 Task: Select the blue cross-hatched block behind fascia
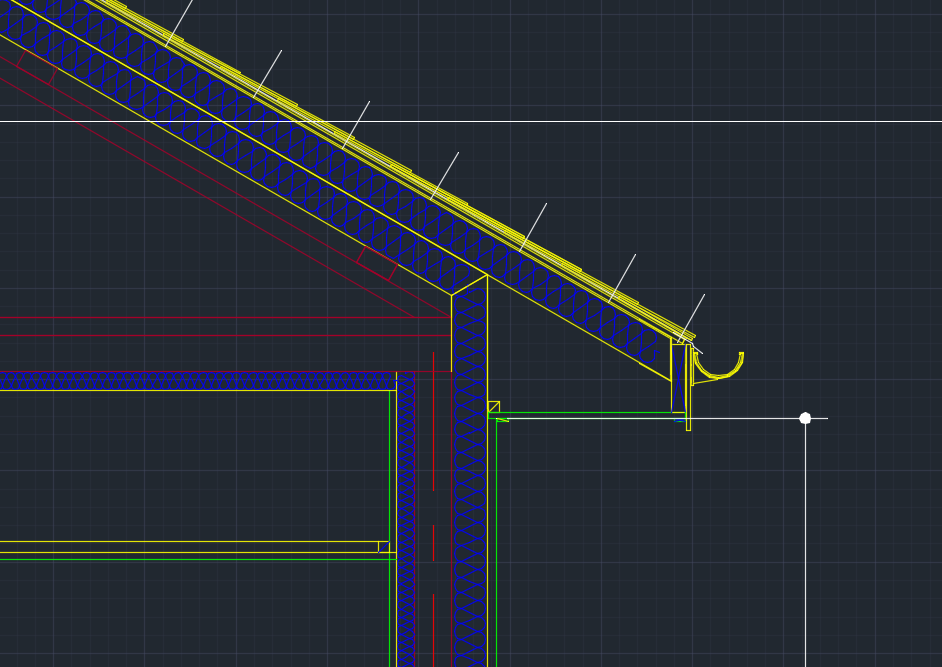click(x=678, y=380)
